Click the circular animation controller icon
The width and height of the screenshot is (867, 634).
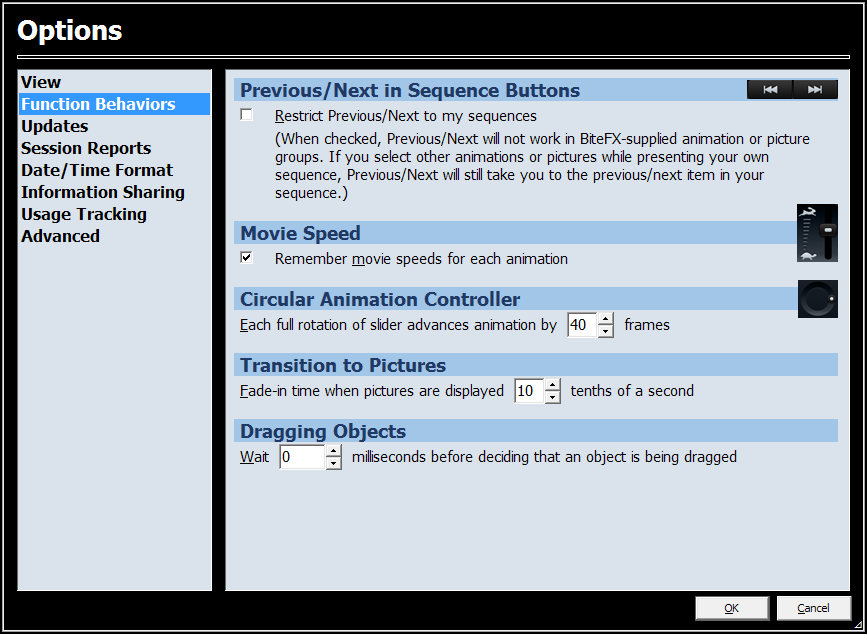coord(817,299)
